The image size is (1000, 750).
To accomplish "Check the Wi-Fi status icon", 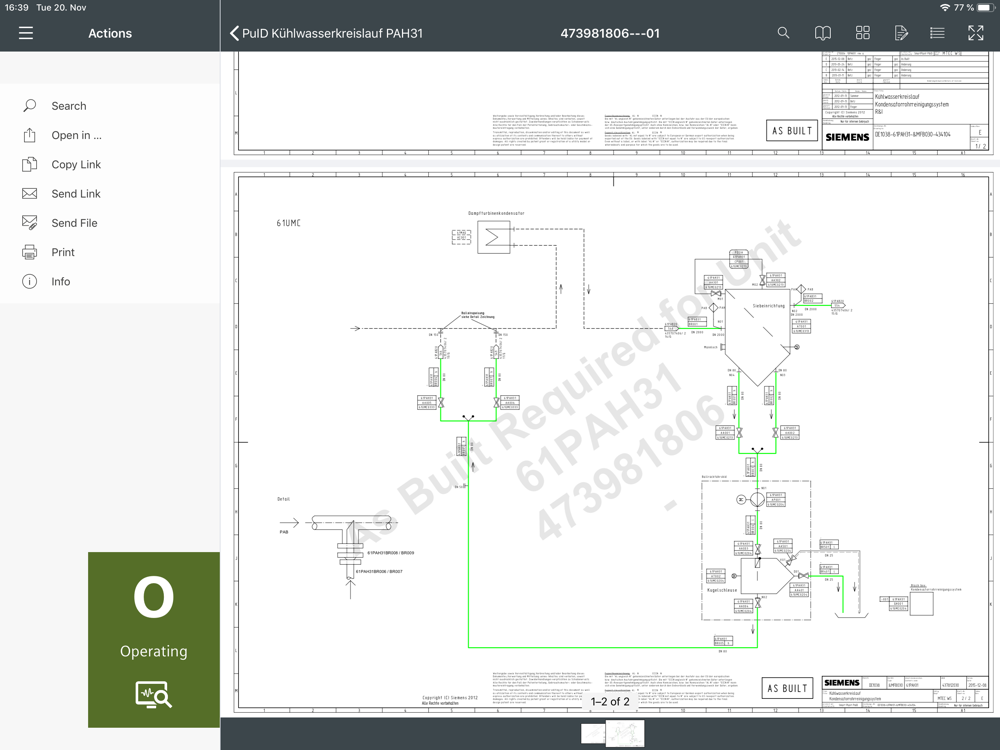I will (945, 8).
